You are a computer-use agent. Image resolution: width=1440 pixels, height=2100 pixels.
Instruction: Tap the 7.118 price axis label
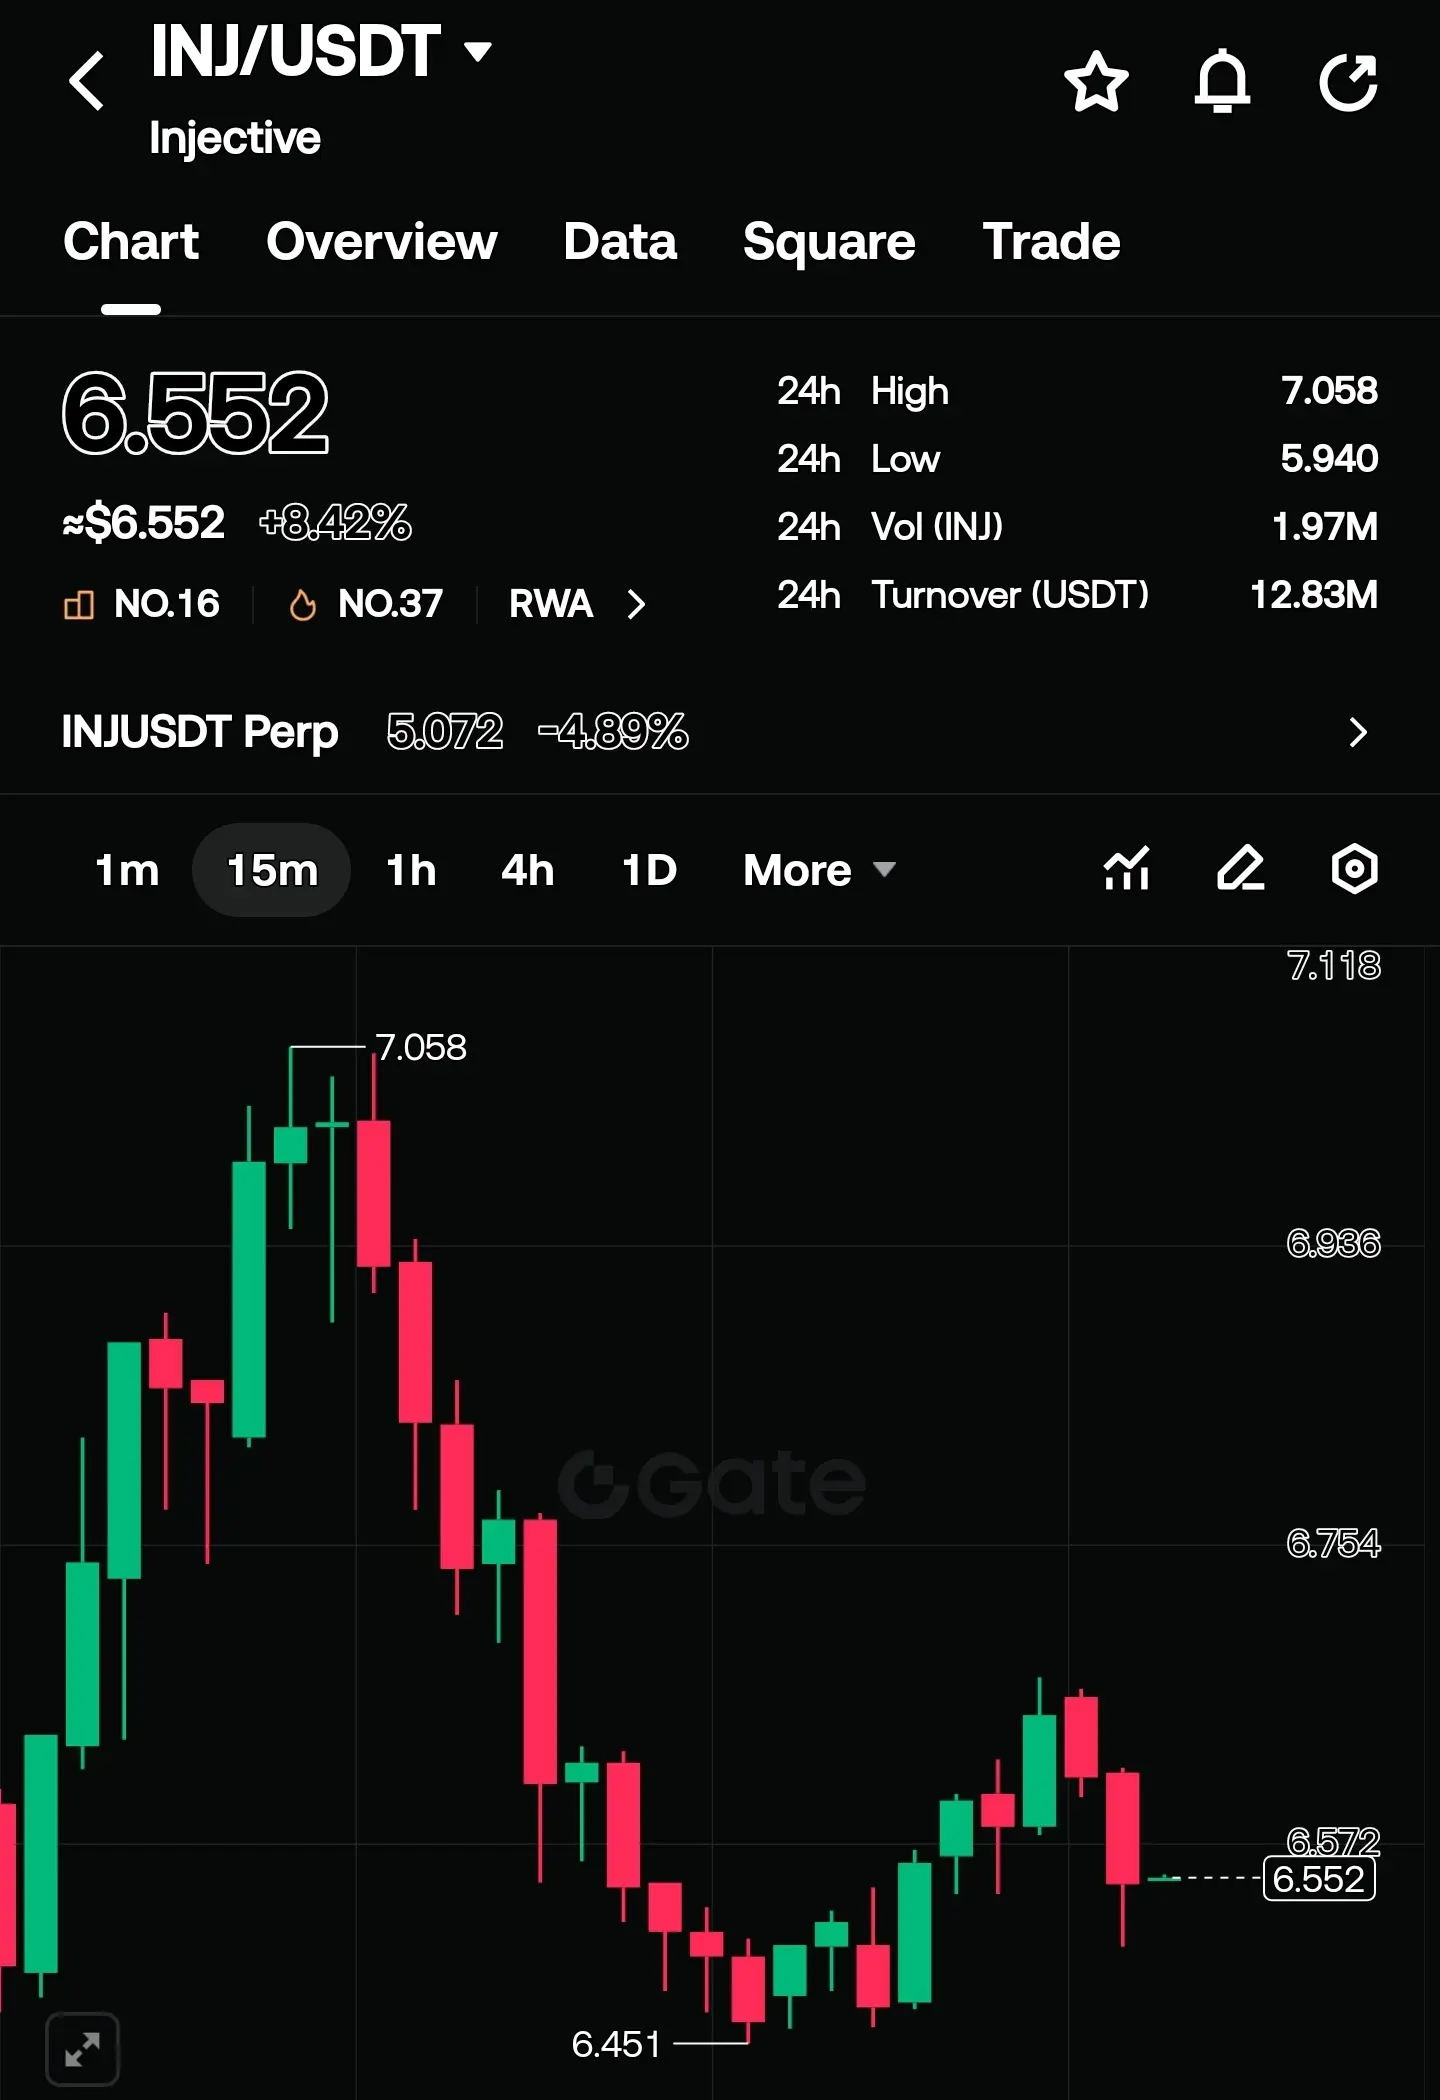click(x=1333, y=965)
